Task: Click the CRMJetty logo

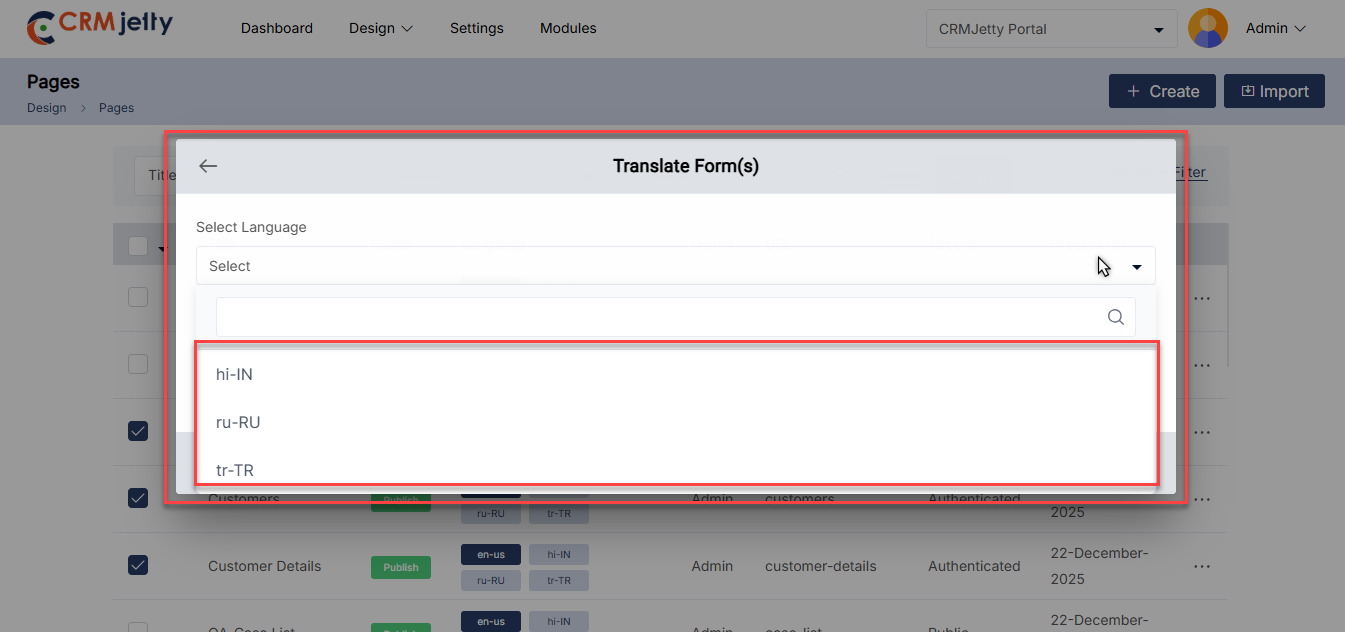Action: (99, 27)
